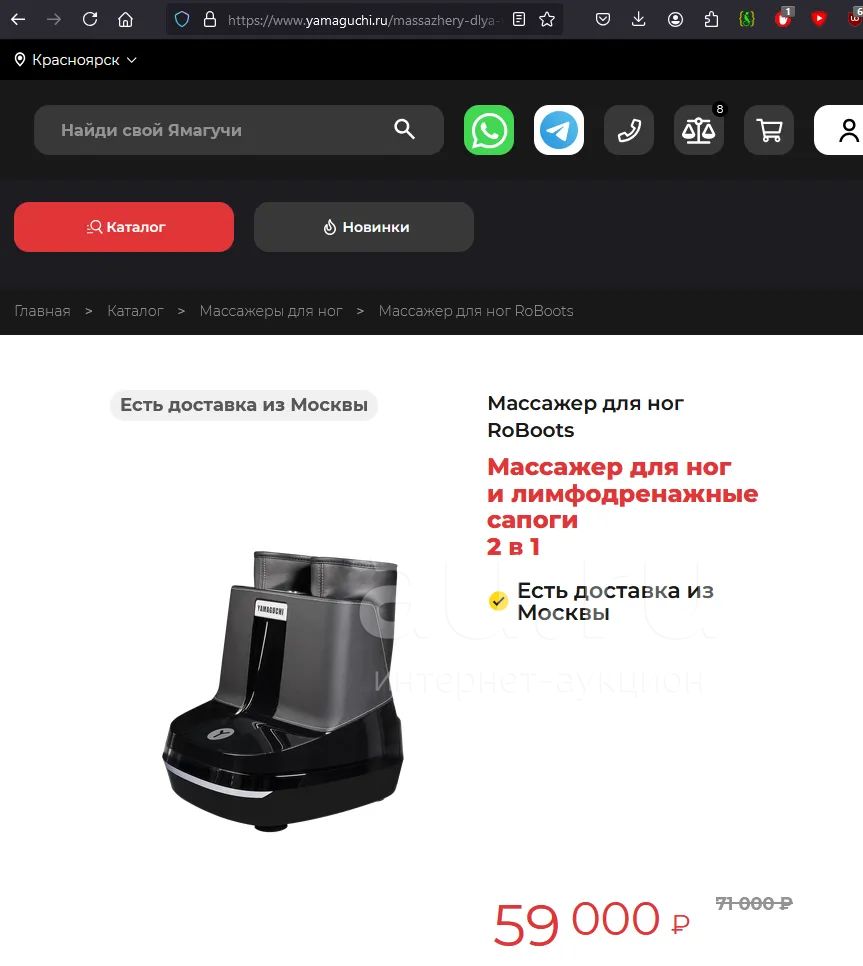This screenshot has height=966, width=863.
Task: Open Массажеры для ног breadcrumb
Action: (x=271, y=311)
